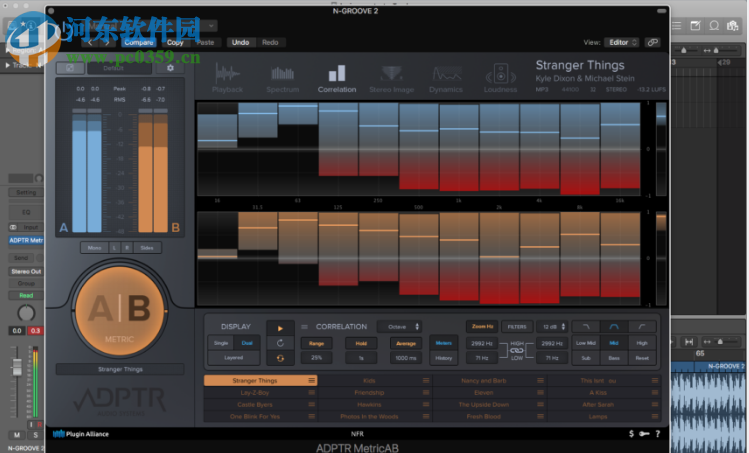The height and width of the screenshot is (453, 749).
Task: Click the restart circular arrow icon
Action: point(280,343)
